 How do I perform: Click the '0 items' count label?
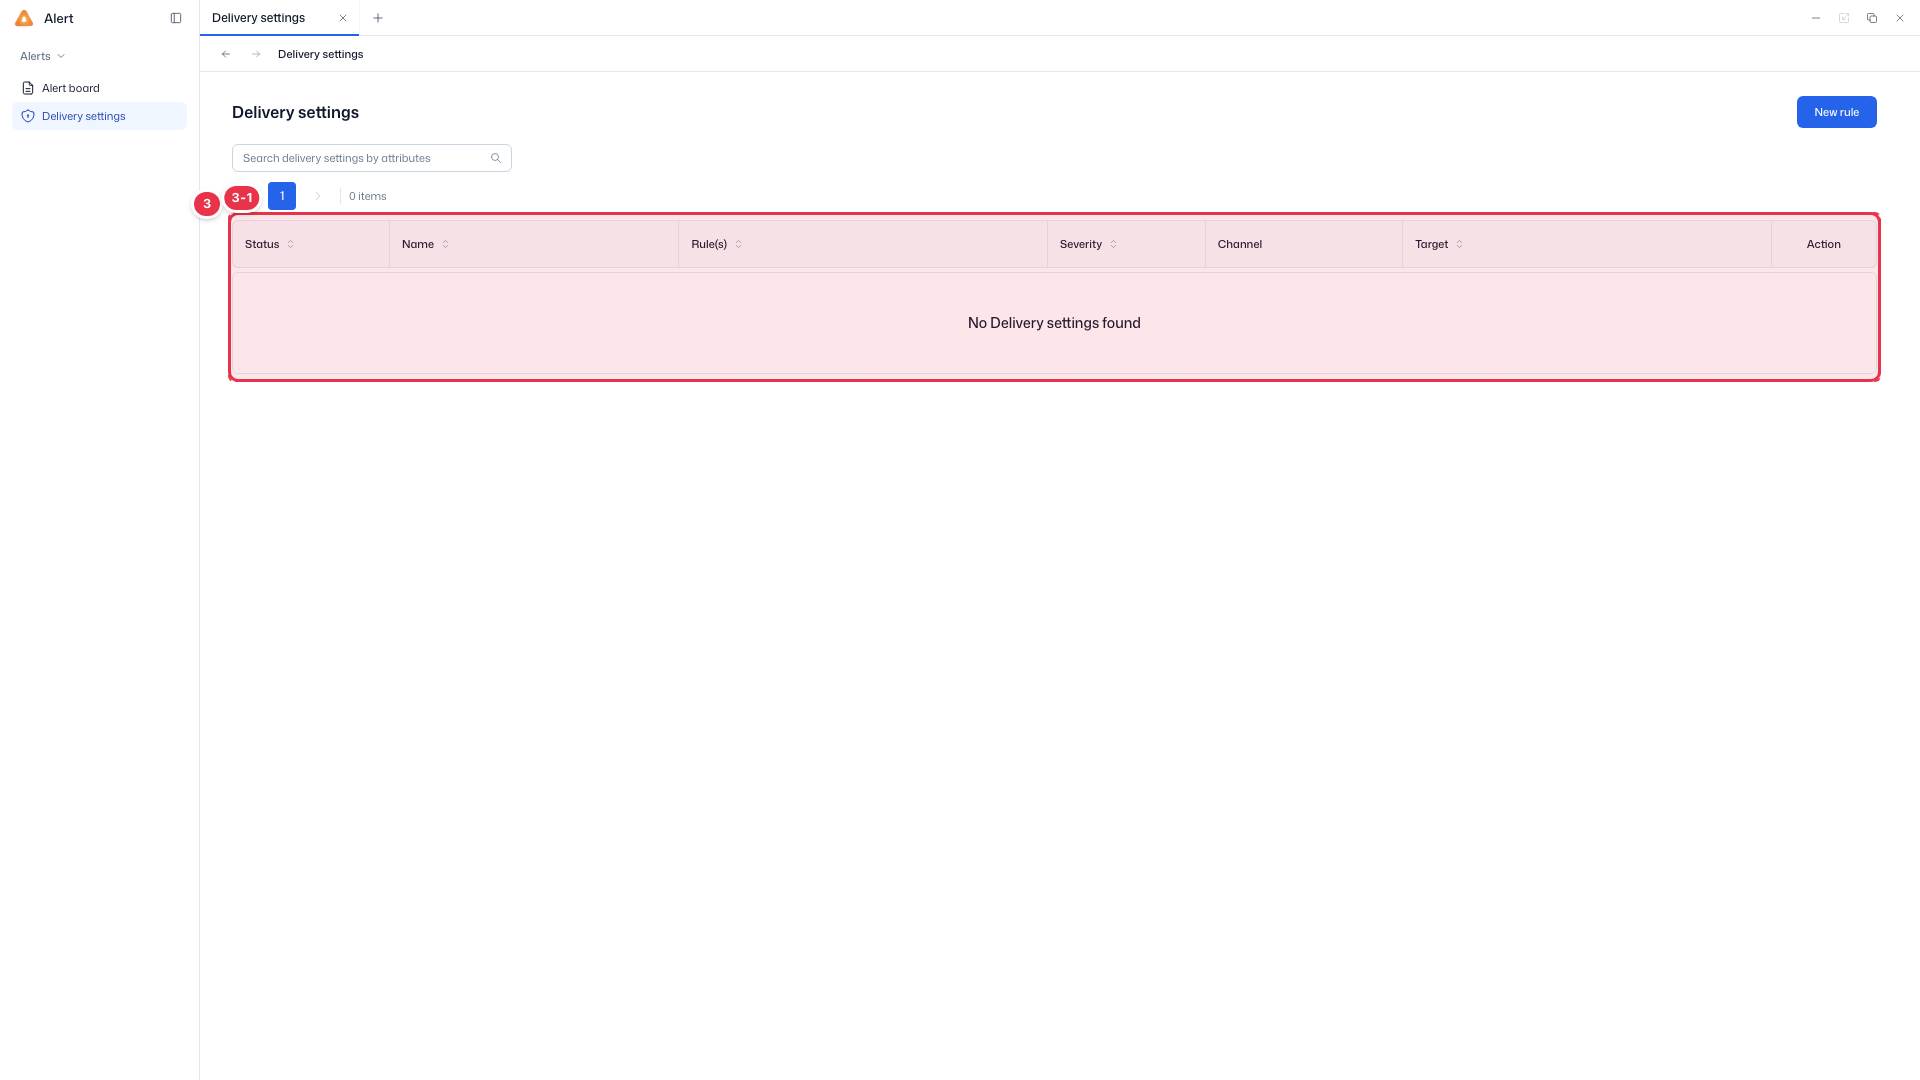coord(367,196)
